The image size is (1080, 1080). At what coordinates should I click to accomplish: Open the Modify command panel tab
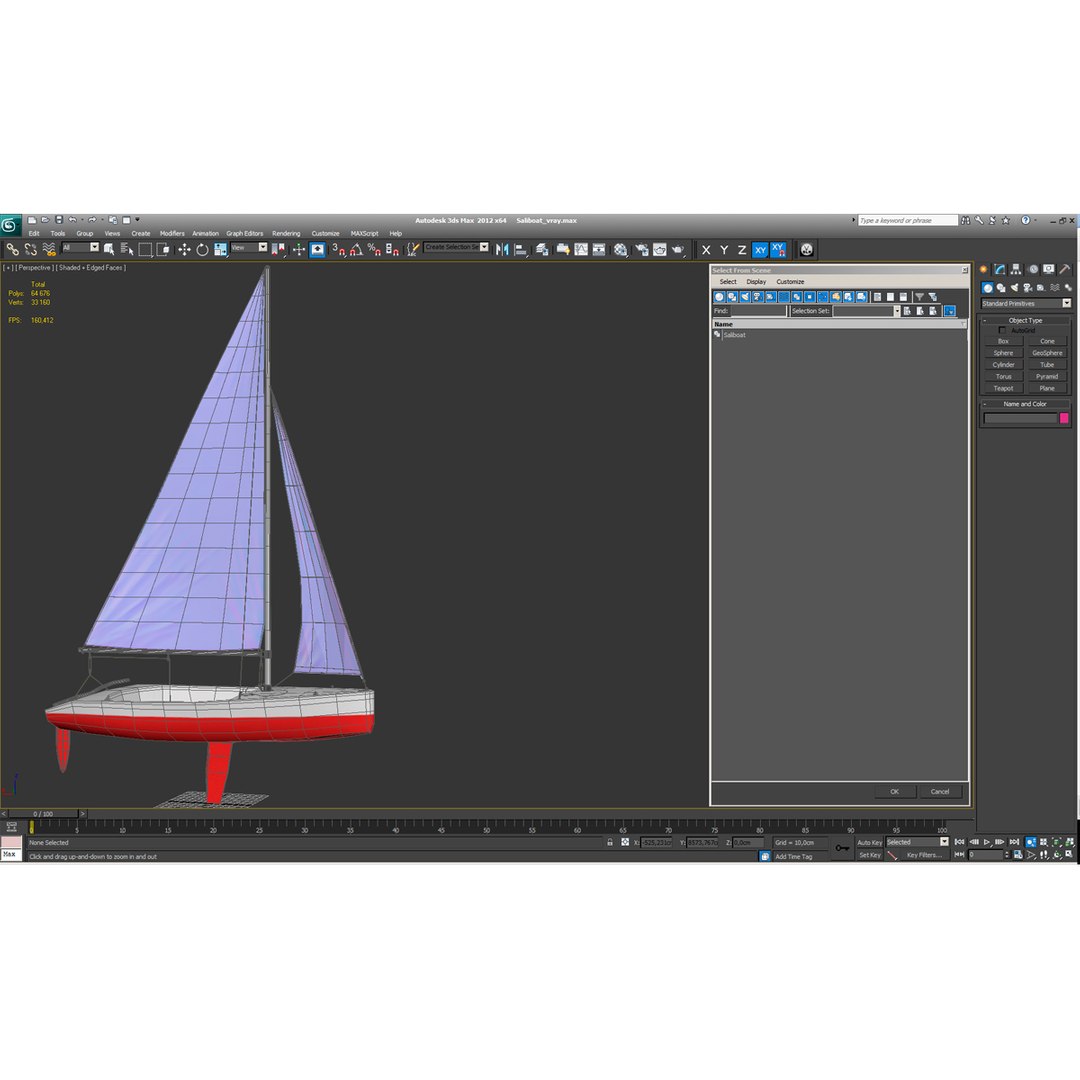coord(999,269)
